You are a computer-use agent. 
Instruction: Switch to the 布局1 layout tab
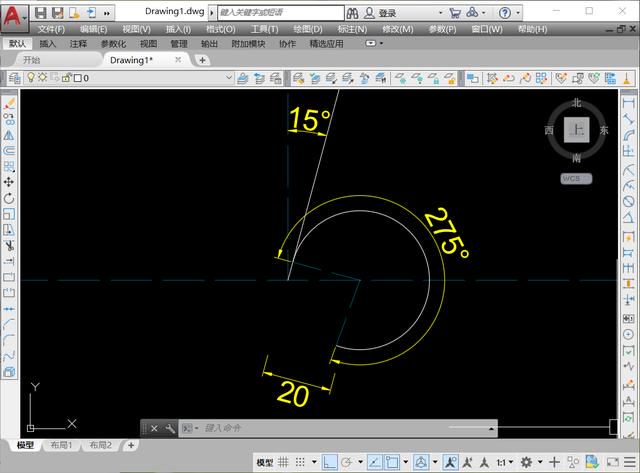(61, 445)
